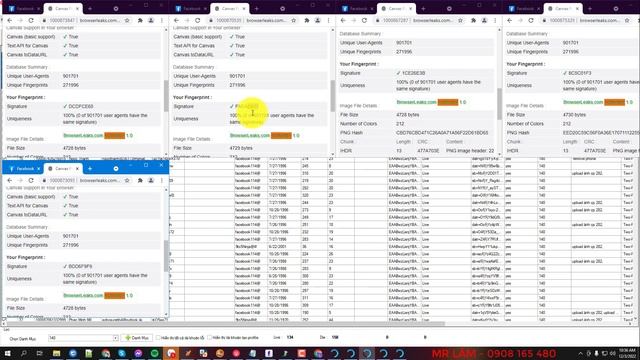
Task: Open BrowserLeaks.com link in window with highlighted signature
Action: coord(250,136)
